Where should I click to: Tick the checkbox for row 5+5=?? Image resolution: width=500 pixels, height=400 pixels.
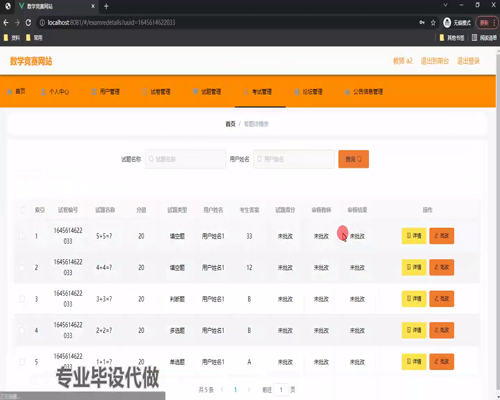pos(22,236)
